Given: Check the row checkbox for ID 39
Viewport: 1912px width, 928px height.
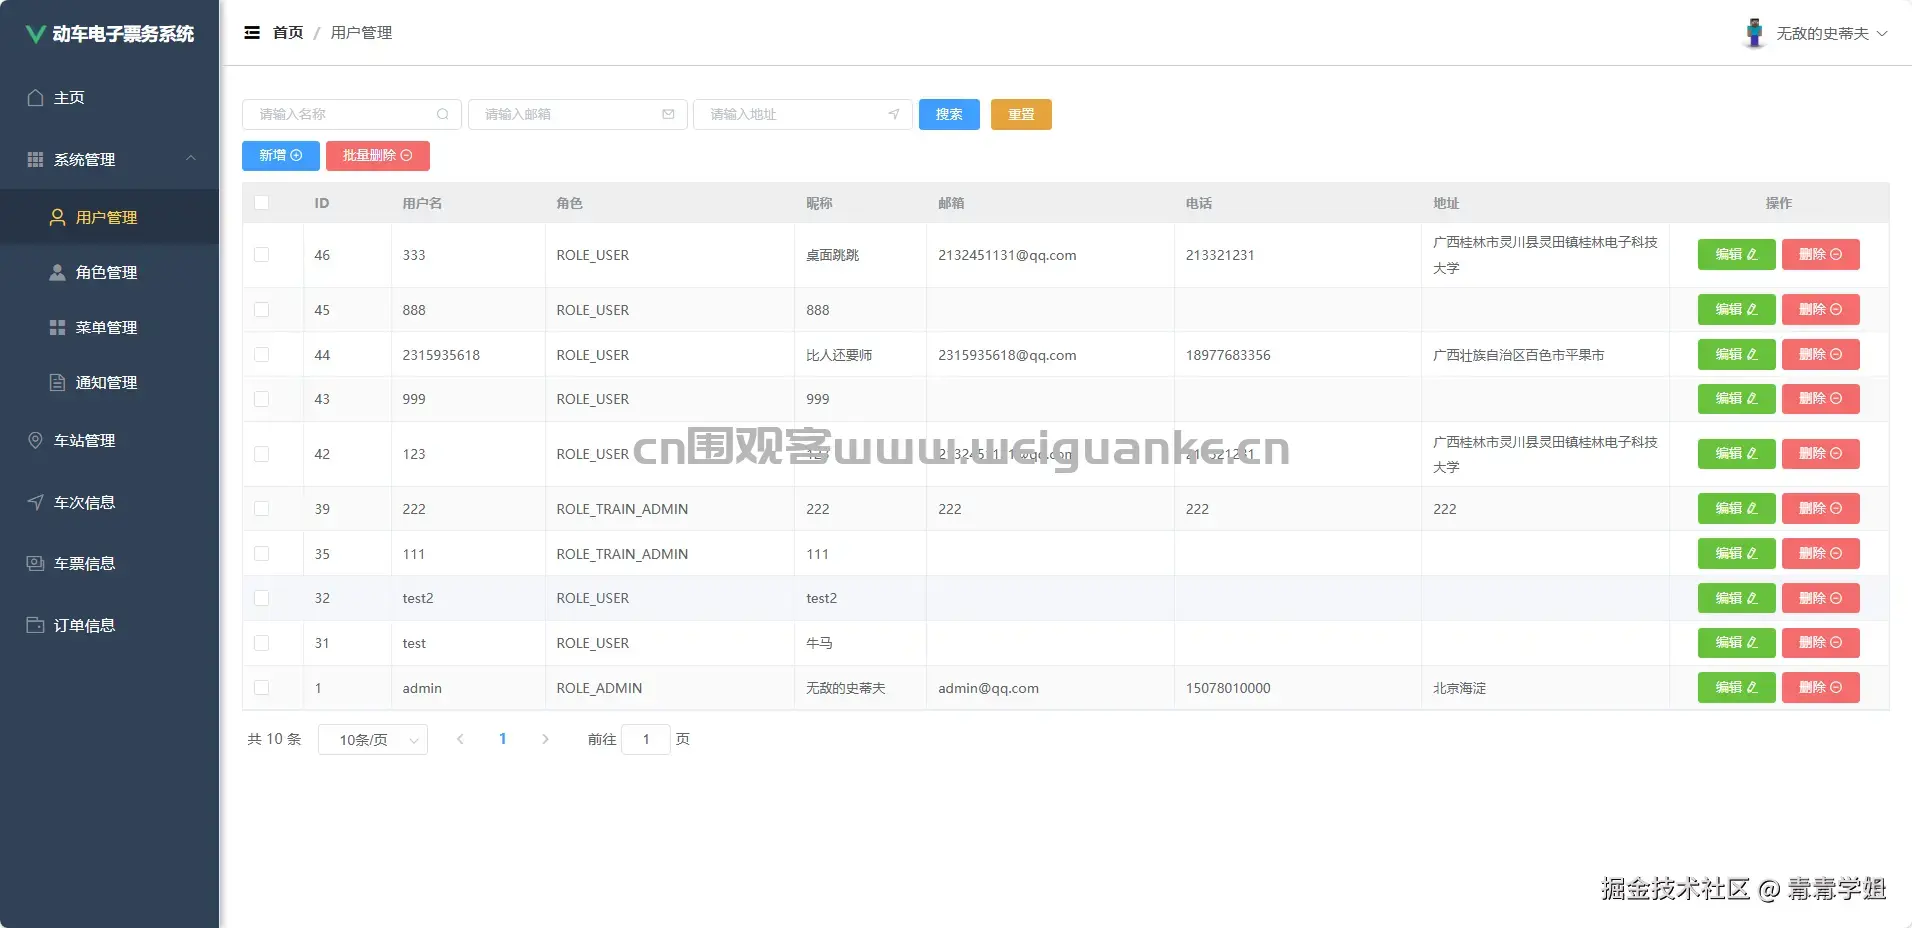Looking at the screenshot, I should coord(262,508).
